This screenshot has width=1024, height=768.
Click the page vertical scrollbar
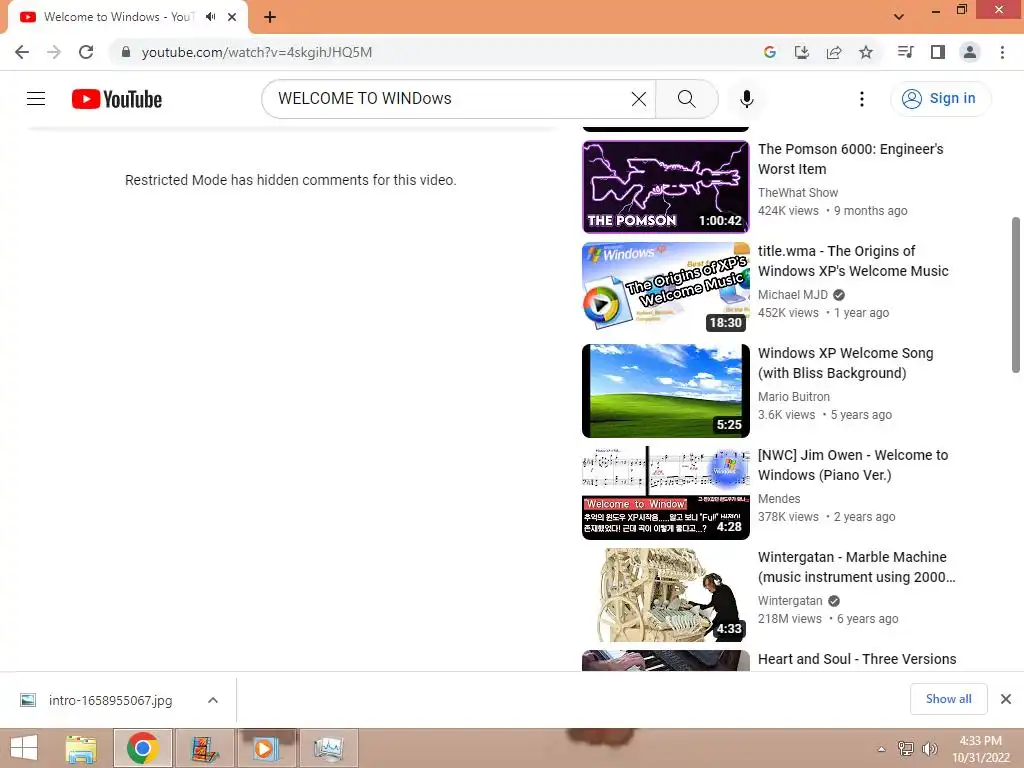[1016, 295]
